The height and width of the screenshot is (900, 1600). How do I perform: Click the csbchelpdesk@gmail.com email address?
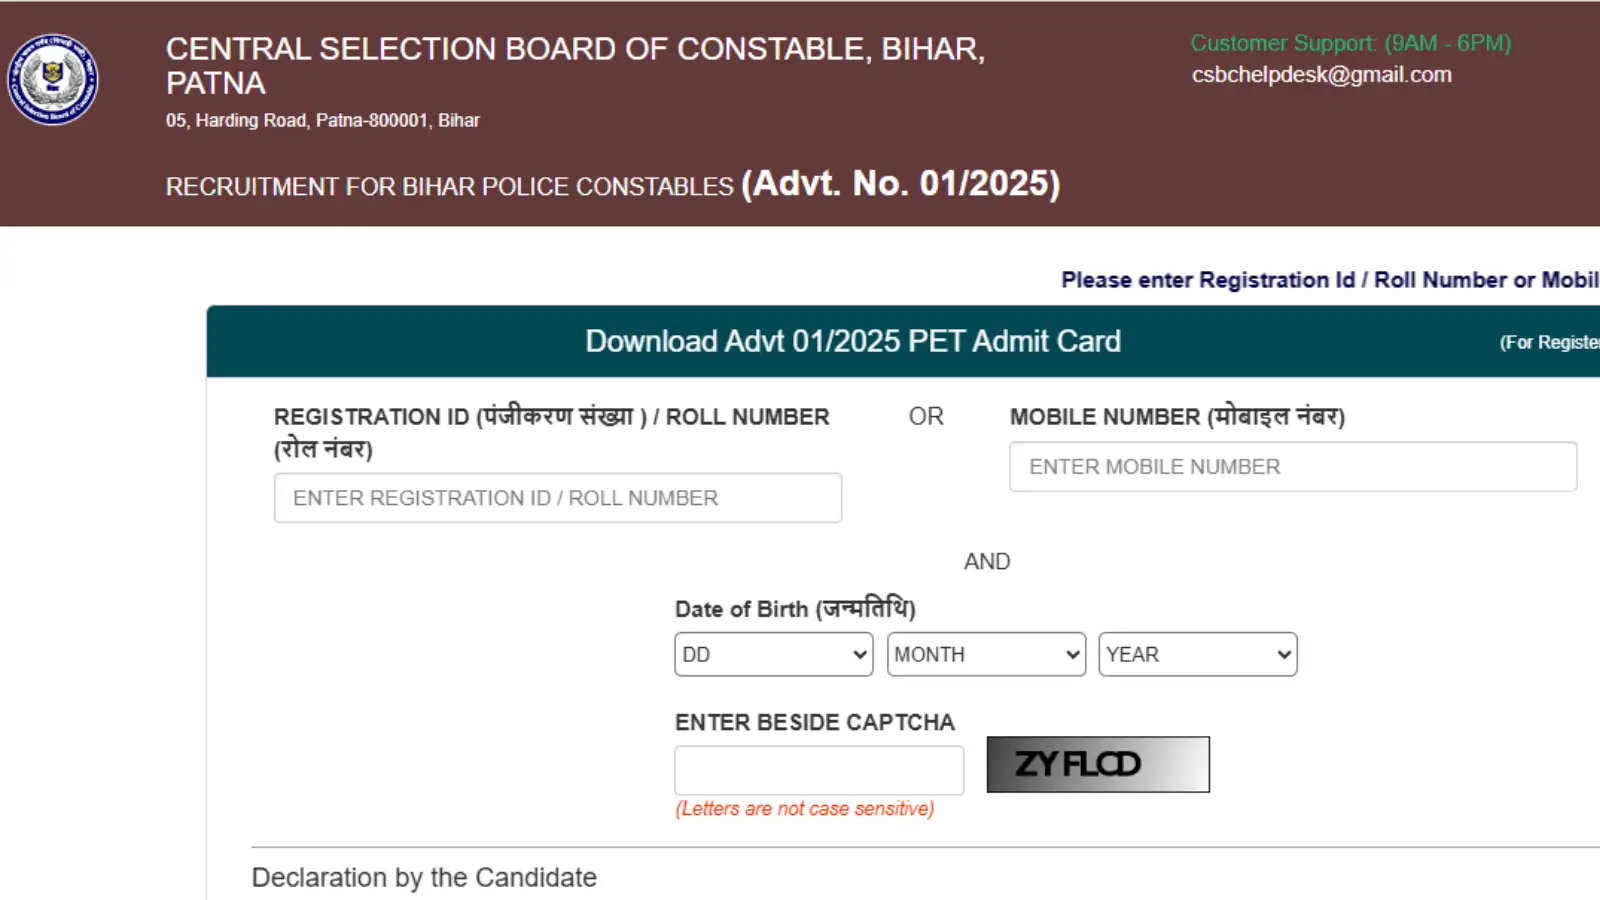[x=1321, y=75]
